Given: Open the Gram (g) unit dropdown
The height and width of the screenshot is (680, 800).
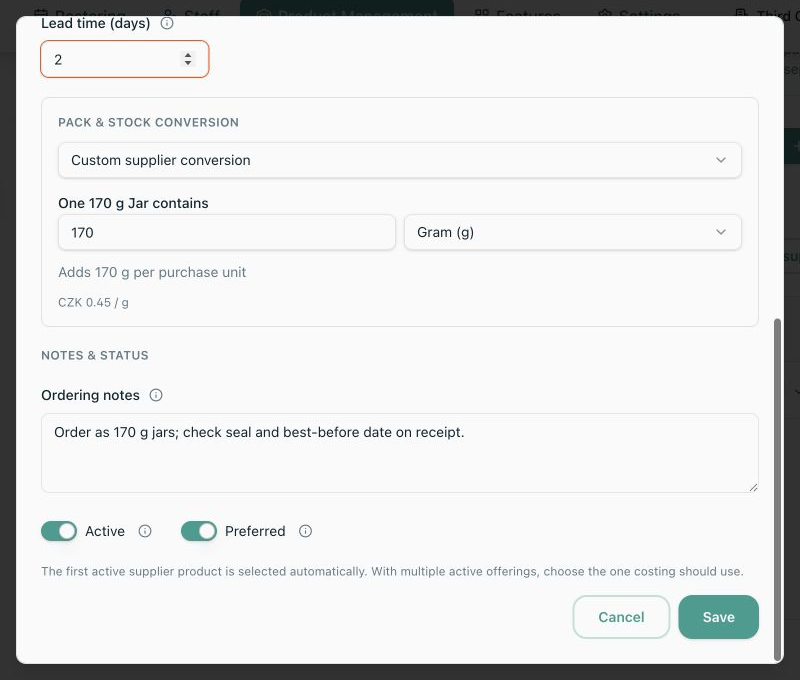Looking at the screenshot, I should [x=572, y=232].
